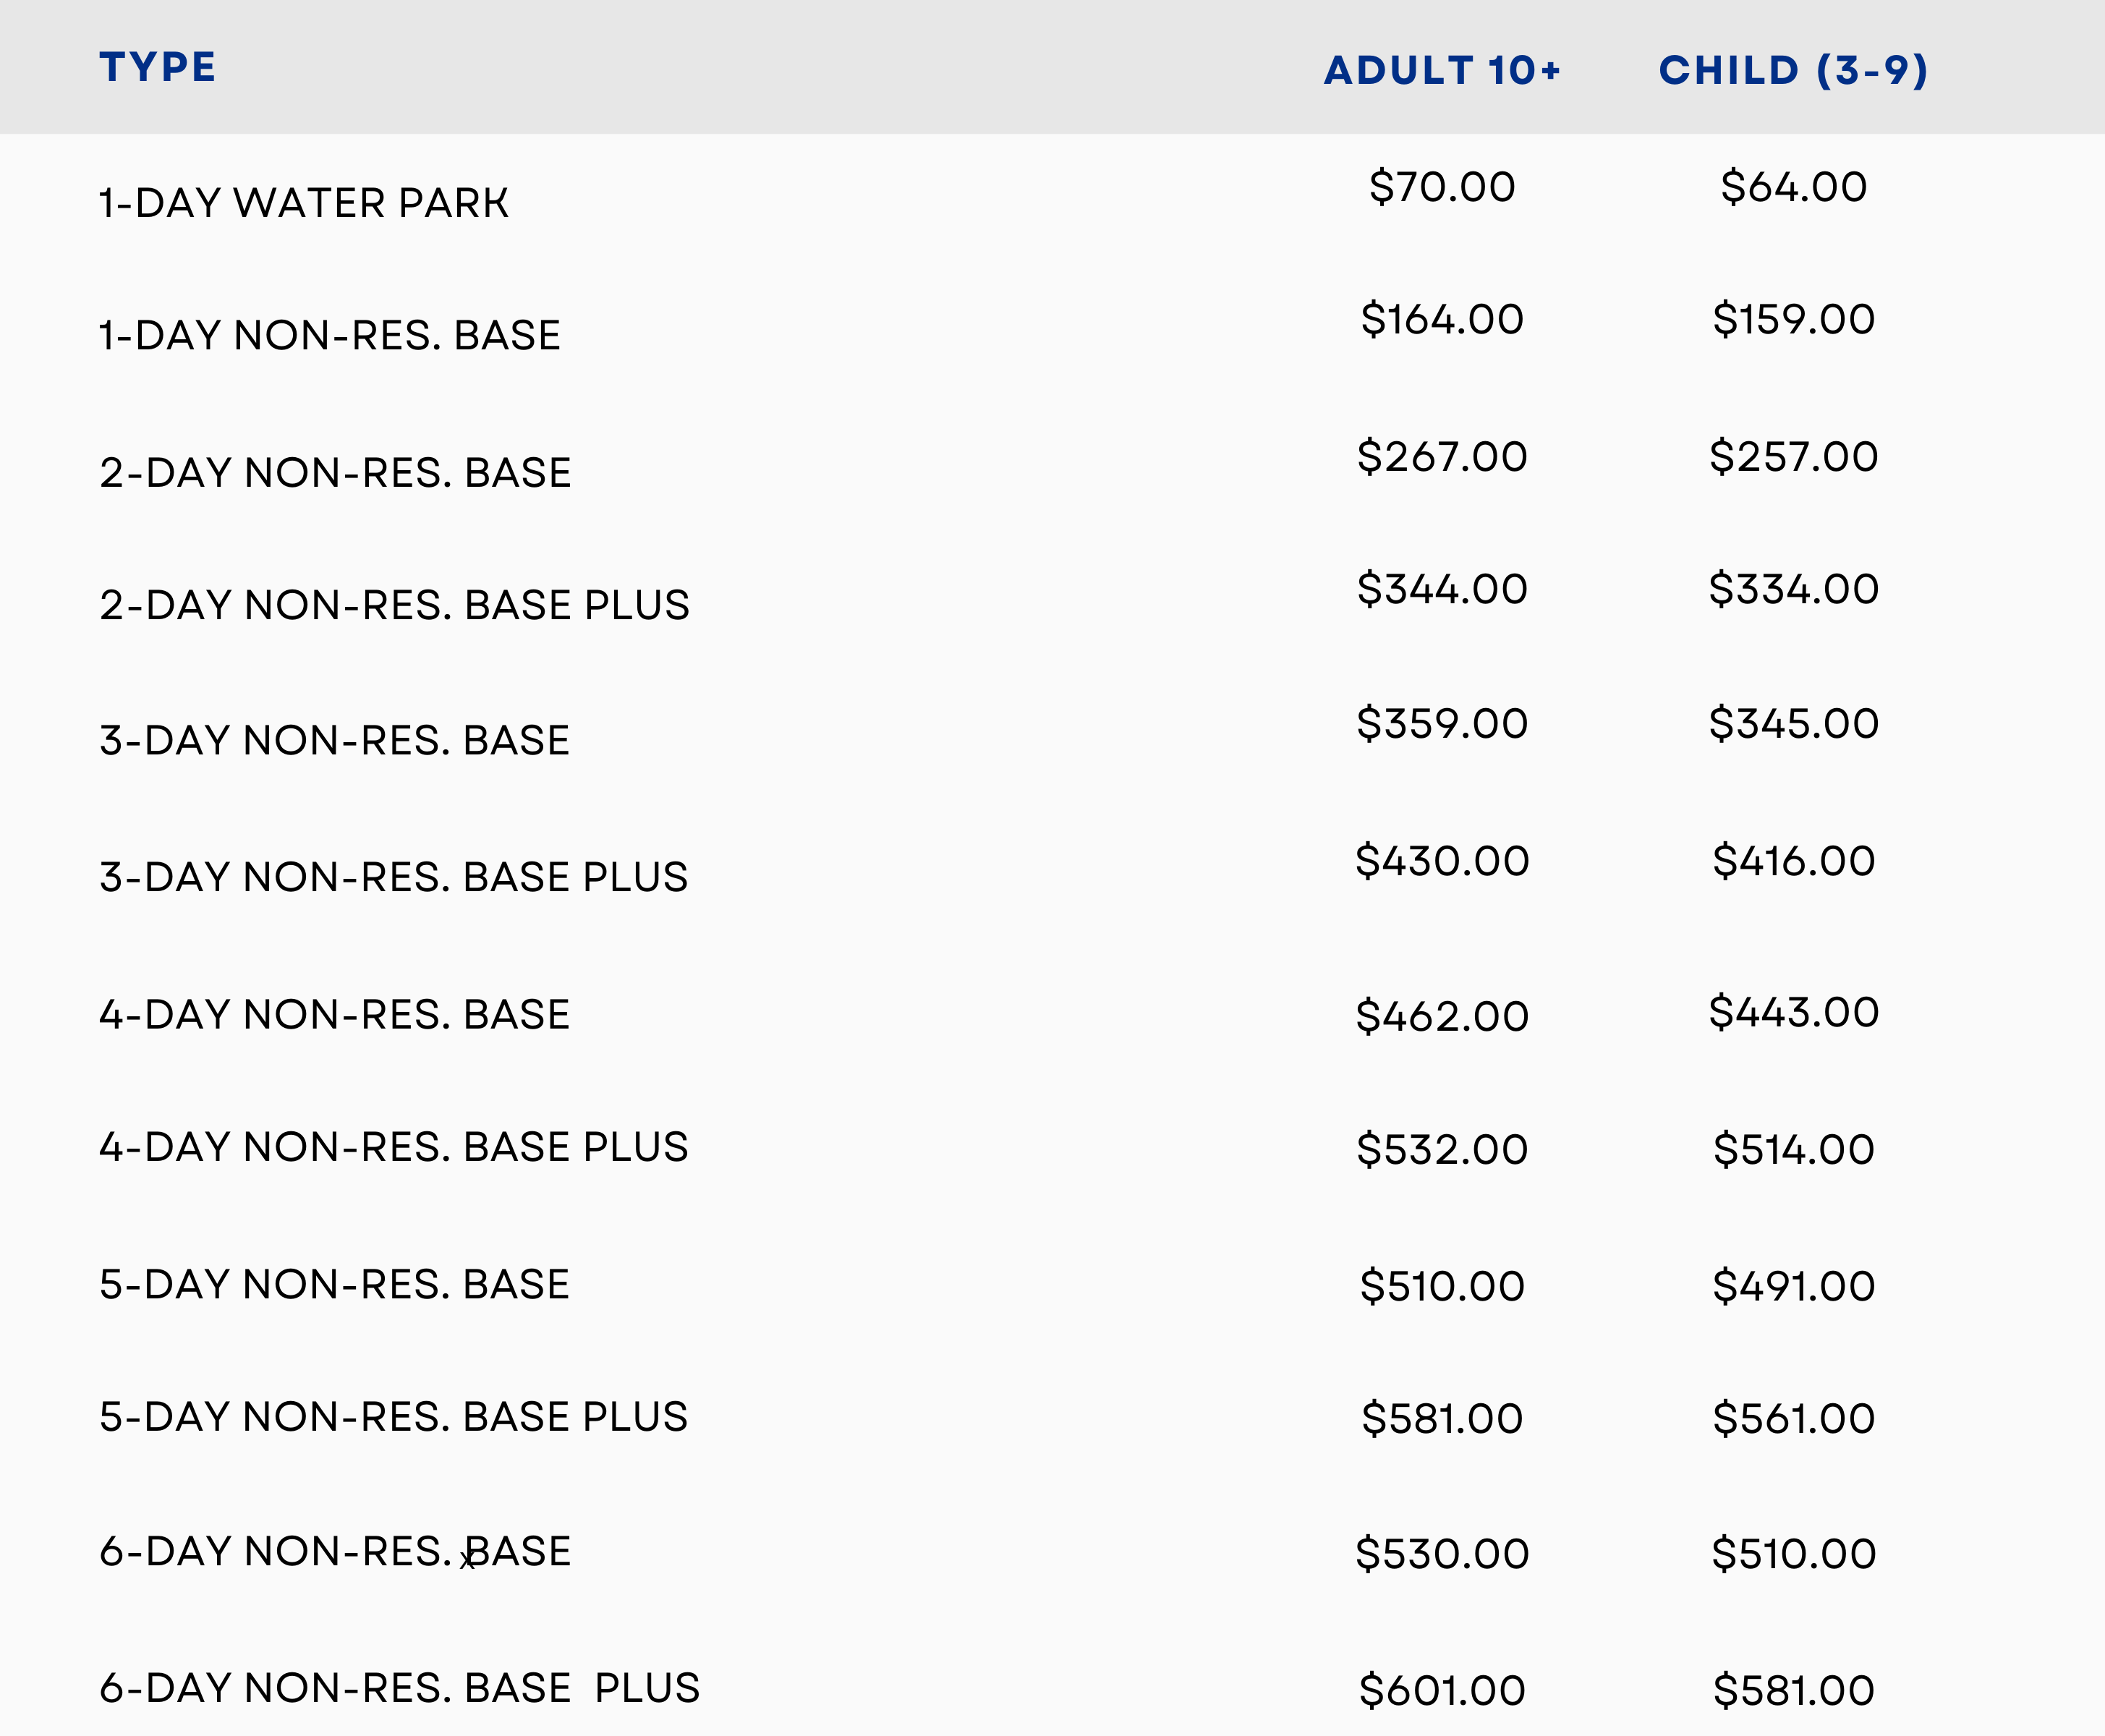Click the $530.00 adult price
This screenshot has height=1736, width=2105.
[x=1441, y=1553]
